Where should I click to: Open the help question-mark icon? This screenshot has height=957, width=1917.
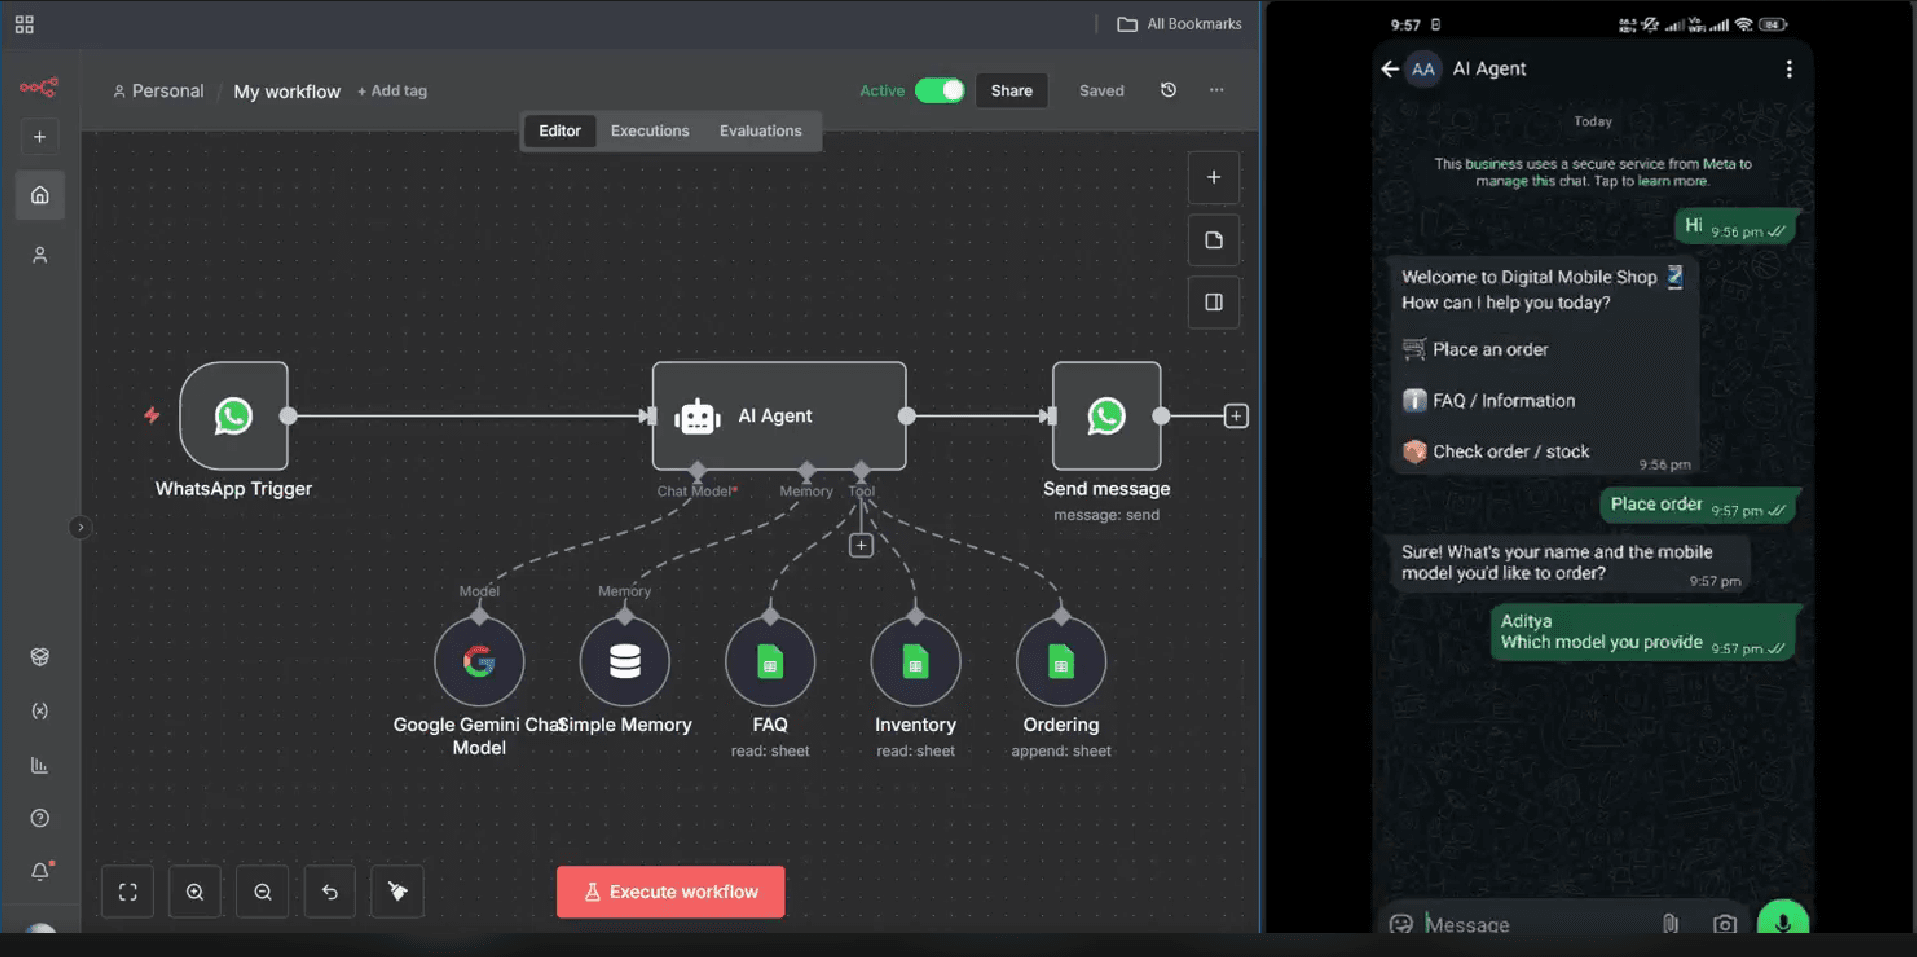[x=40, y=818]
